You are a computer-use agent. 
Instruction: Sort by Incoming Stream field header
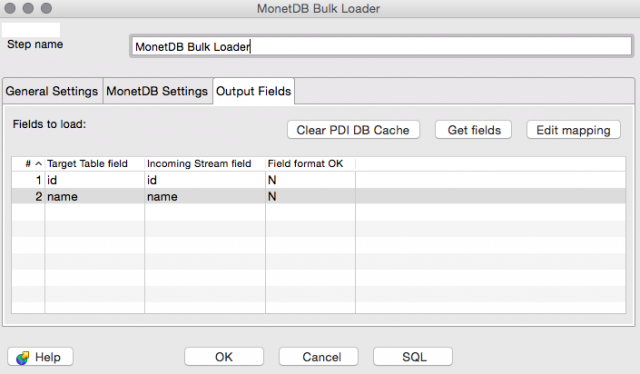(x=205, y=164)
